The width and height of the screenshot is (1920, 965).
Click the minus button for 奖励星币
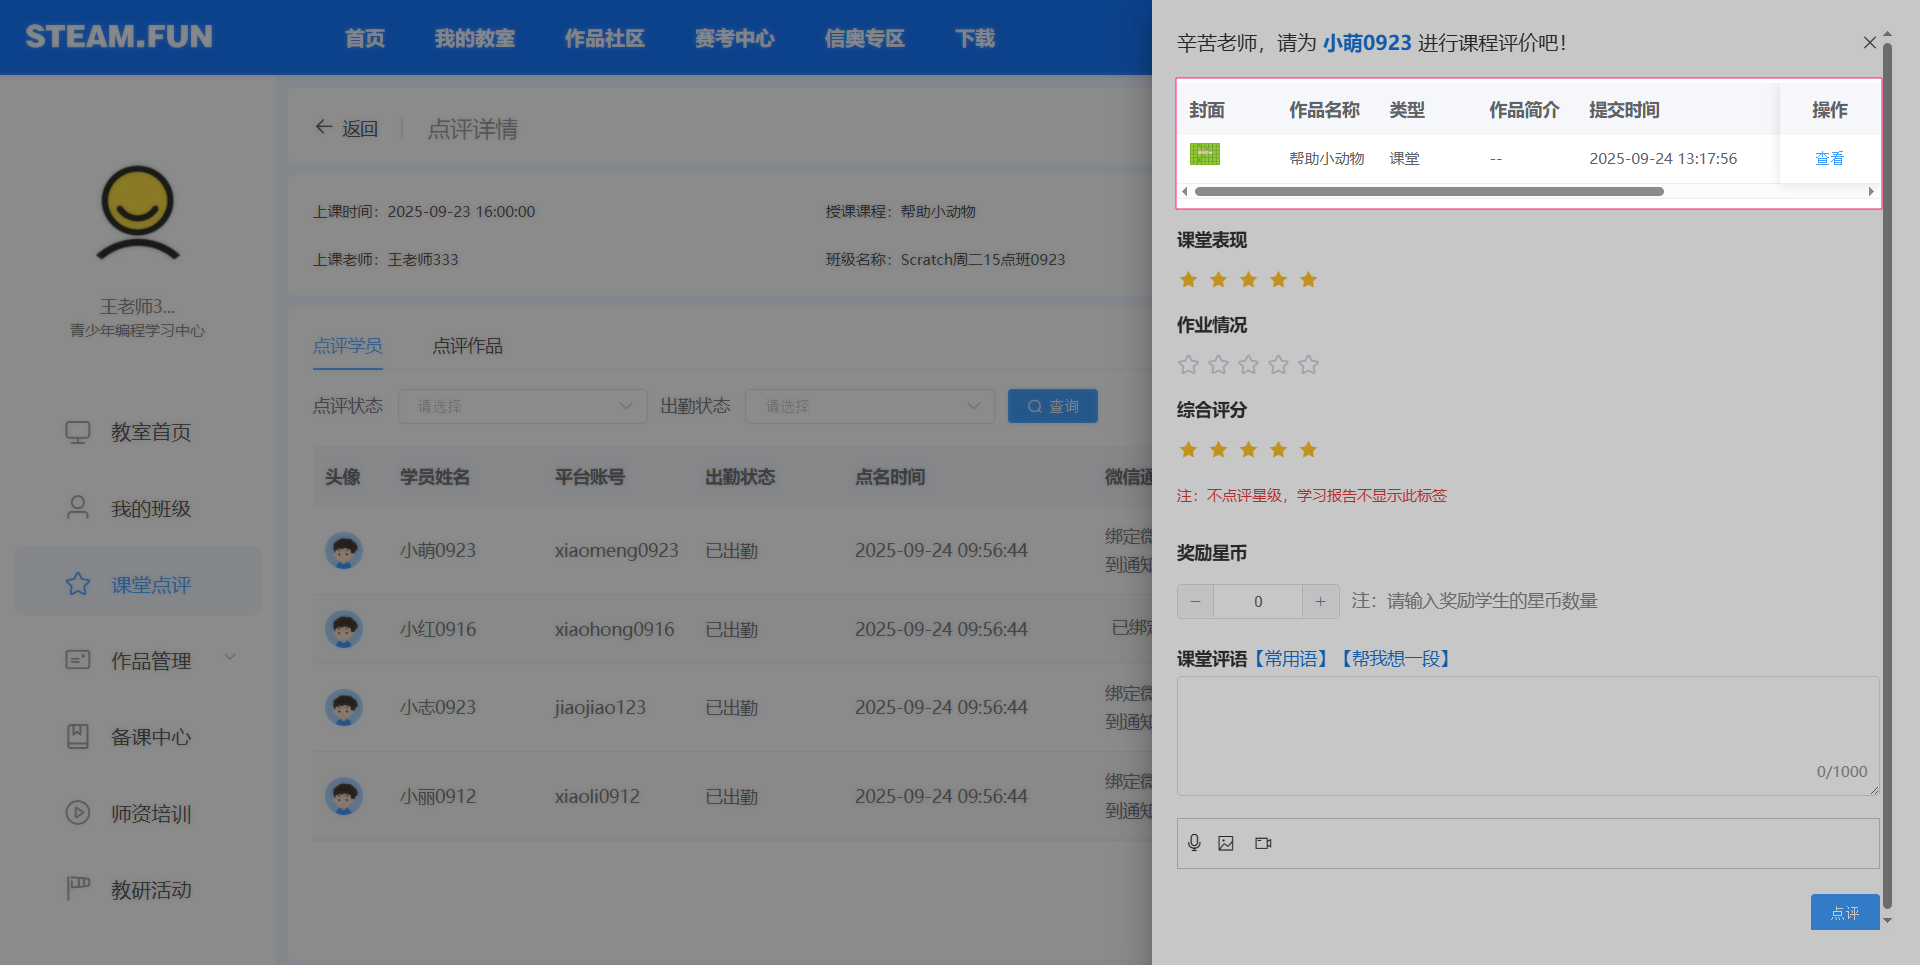click(1195, 601)
